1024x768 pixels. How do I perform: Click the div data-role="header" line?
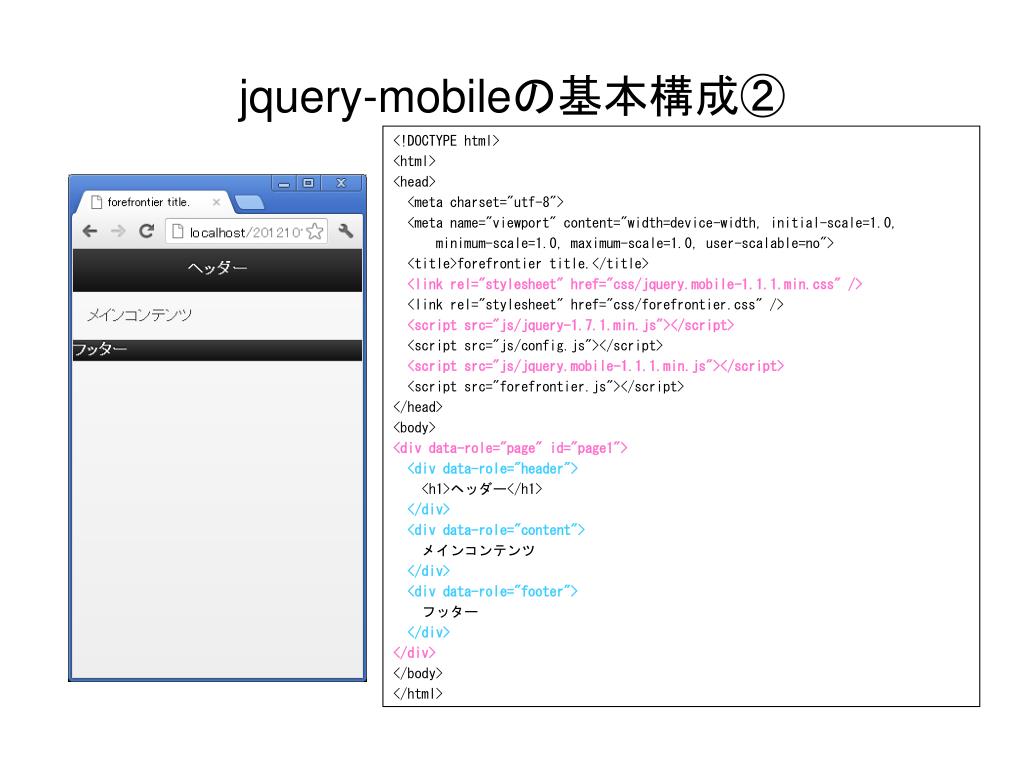tap(492, 469)
